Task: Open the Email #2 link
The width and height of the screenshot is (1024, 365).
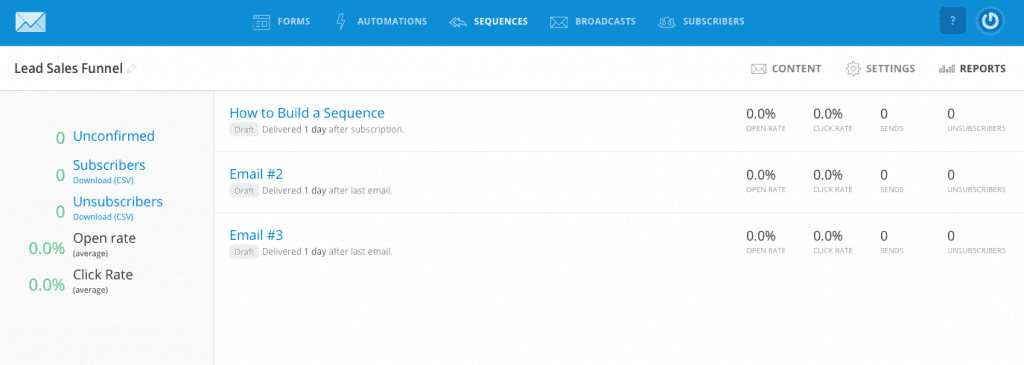Action: coord(256,174)
